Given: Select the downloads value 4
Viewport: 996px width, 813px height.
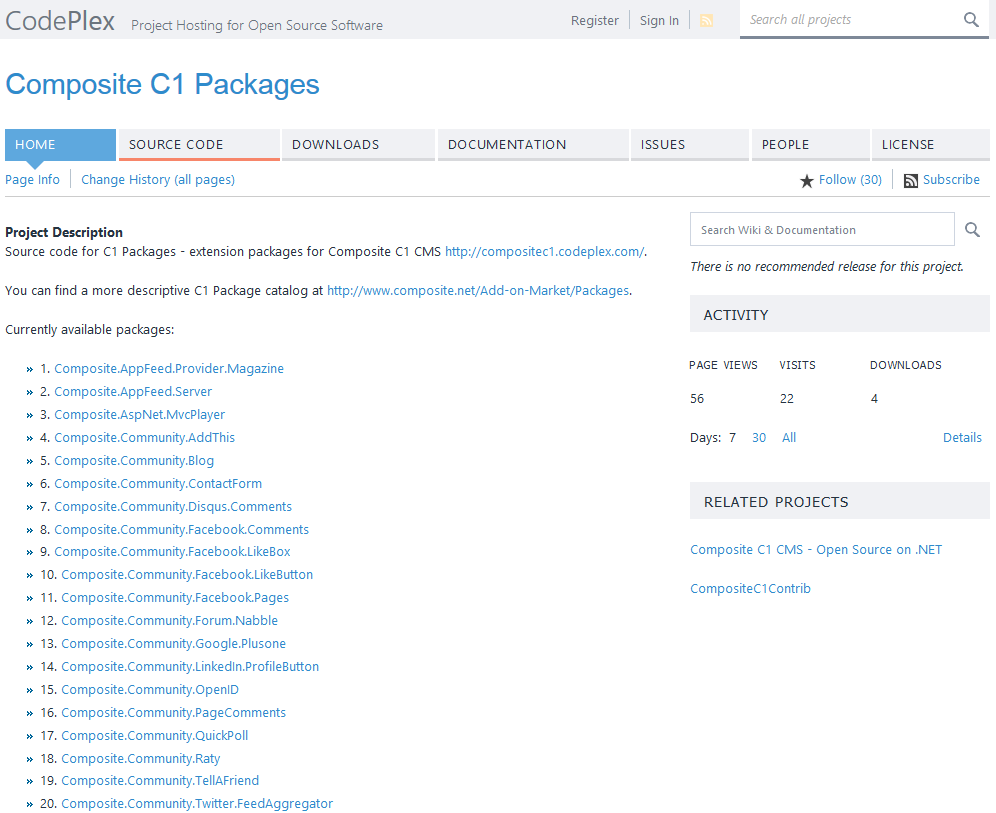Looking at the screenshot, I should click(x=874, y=399).
